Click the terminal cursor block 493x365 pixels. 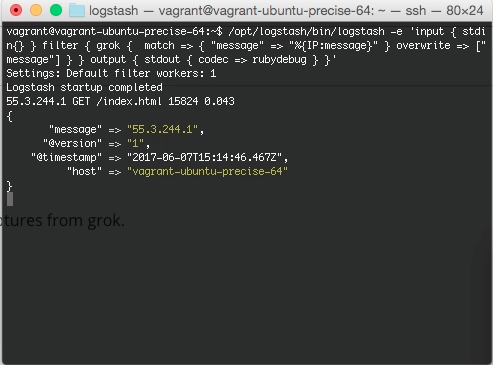click(x=10, y=199)
